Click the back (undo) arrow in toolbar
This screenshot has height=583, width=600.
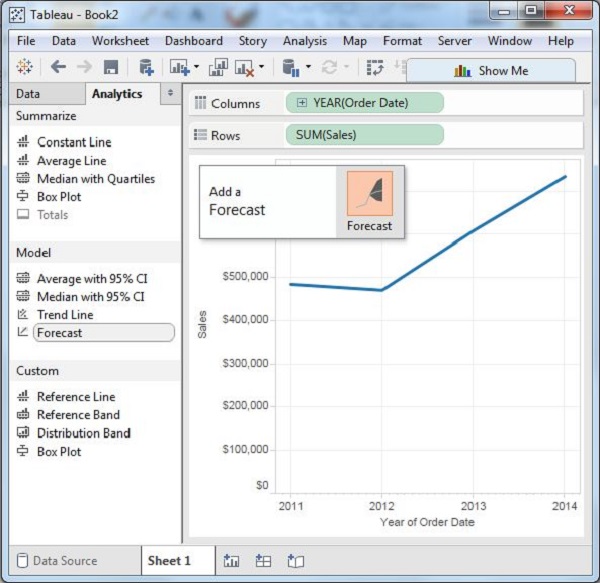click(58, 67)
